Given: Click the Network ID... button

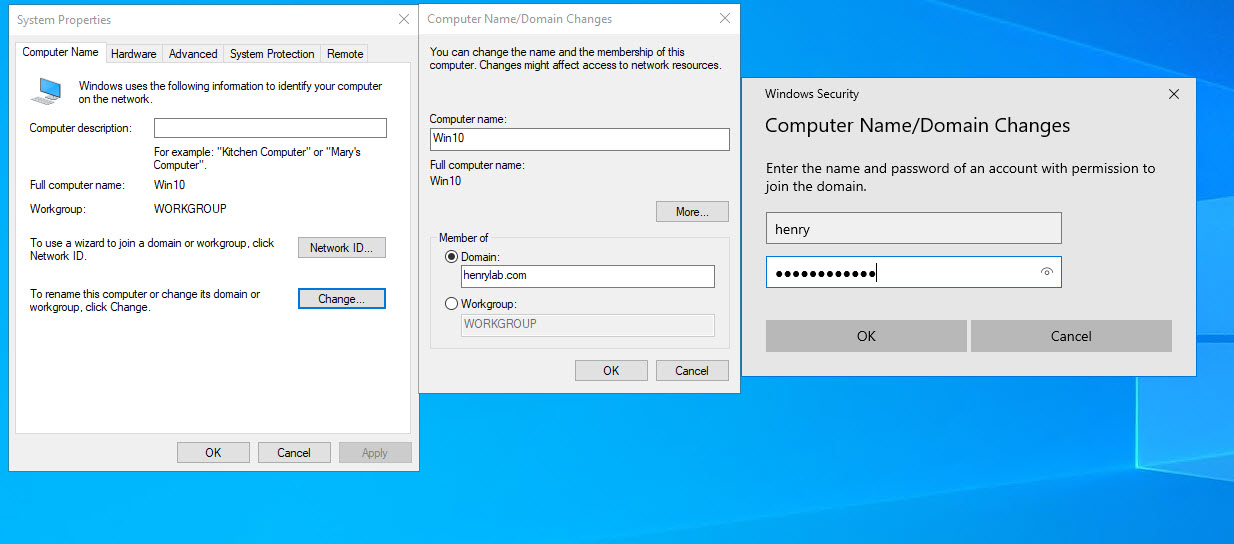Looking at the screenshot, I should click(x=342, y=248).
